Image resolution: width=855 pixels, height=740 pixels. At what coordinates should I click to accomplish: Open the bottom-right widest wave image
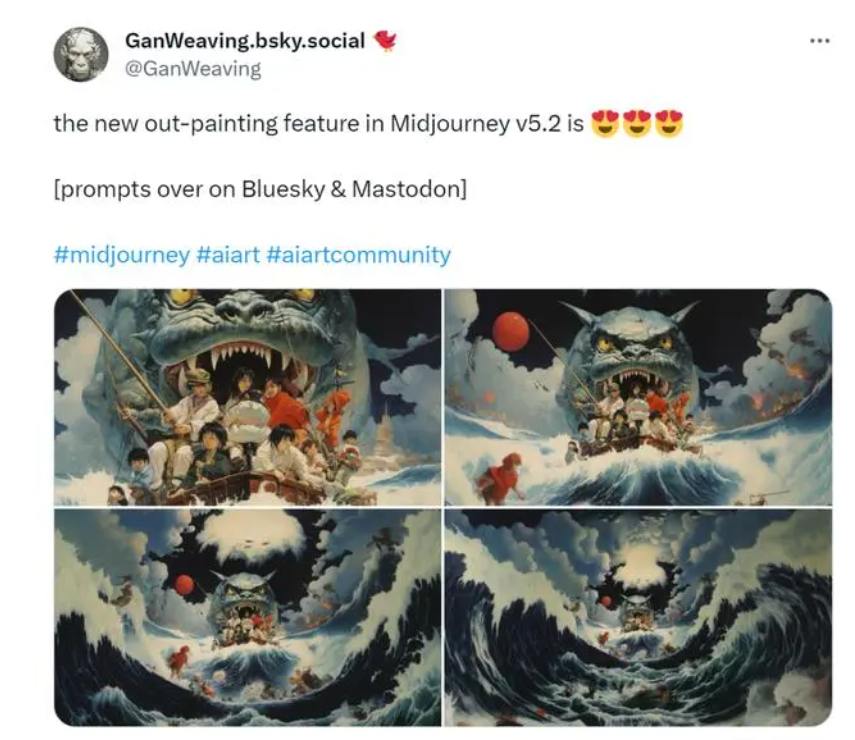(639, 618)
